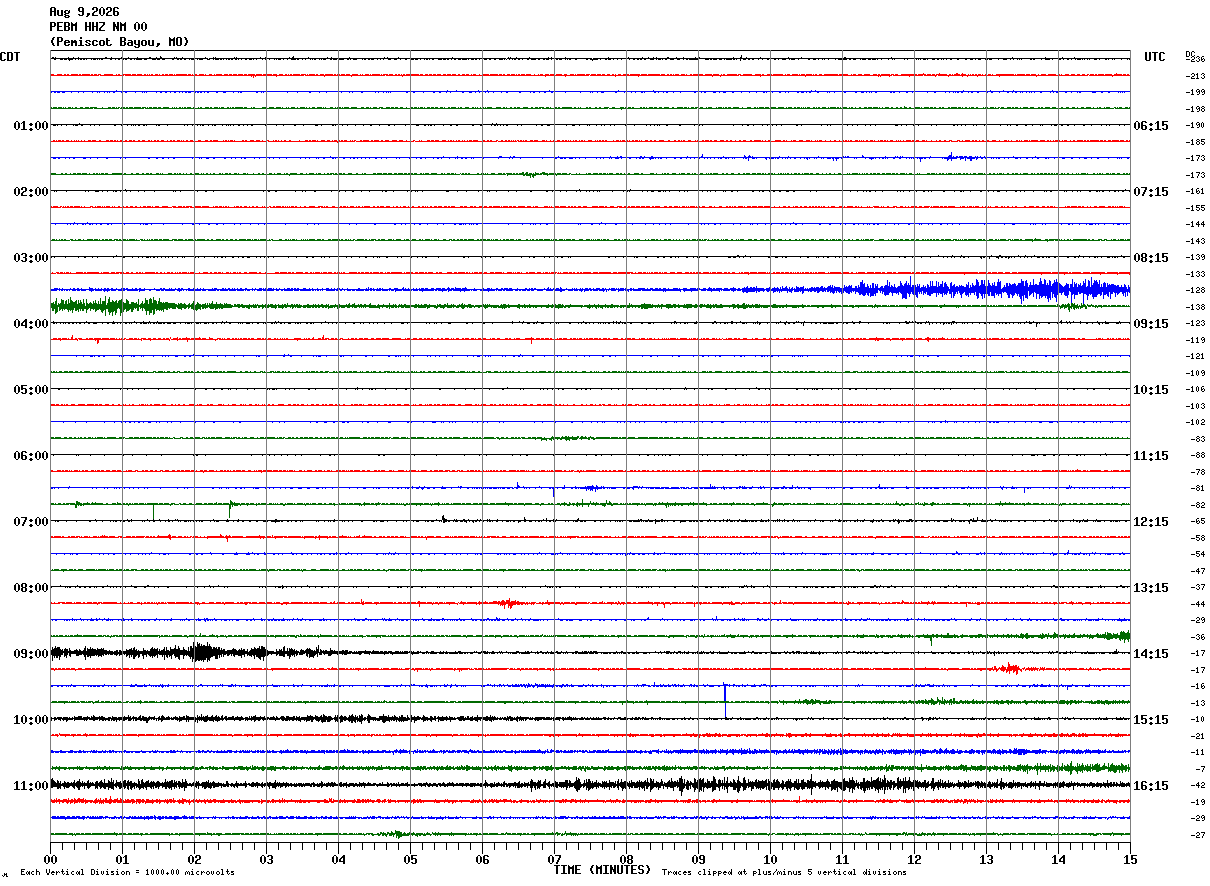Screen dimensions: 1210x886
Task: Click the 14:15 UTC time label
Action: click(x=1150, y=653)
